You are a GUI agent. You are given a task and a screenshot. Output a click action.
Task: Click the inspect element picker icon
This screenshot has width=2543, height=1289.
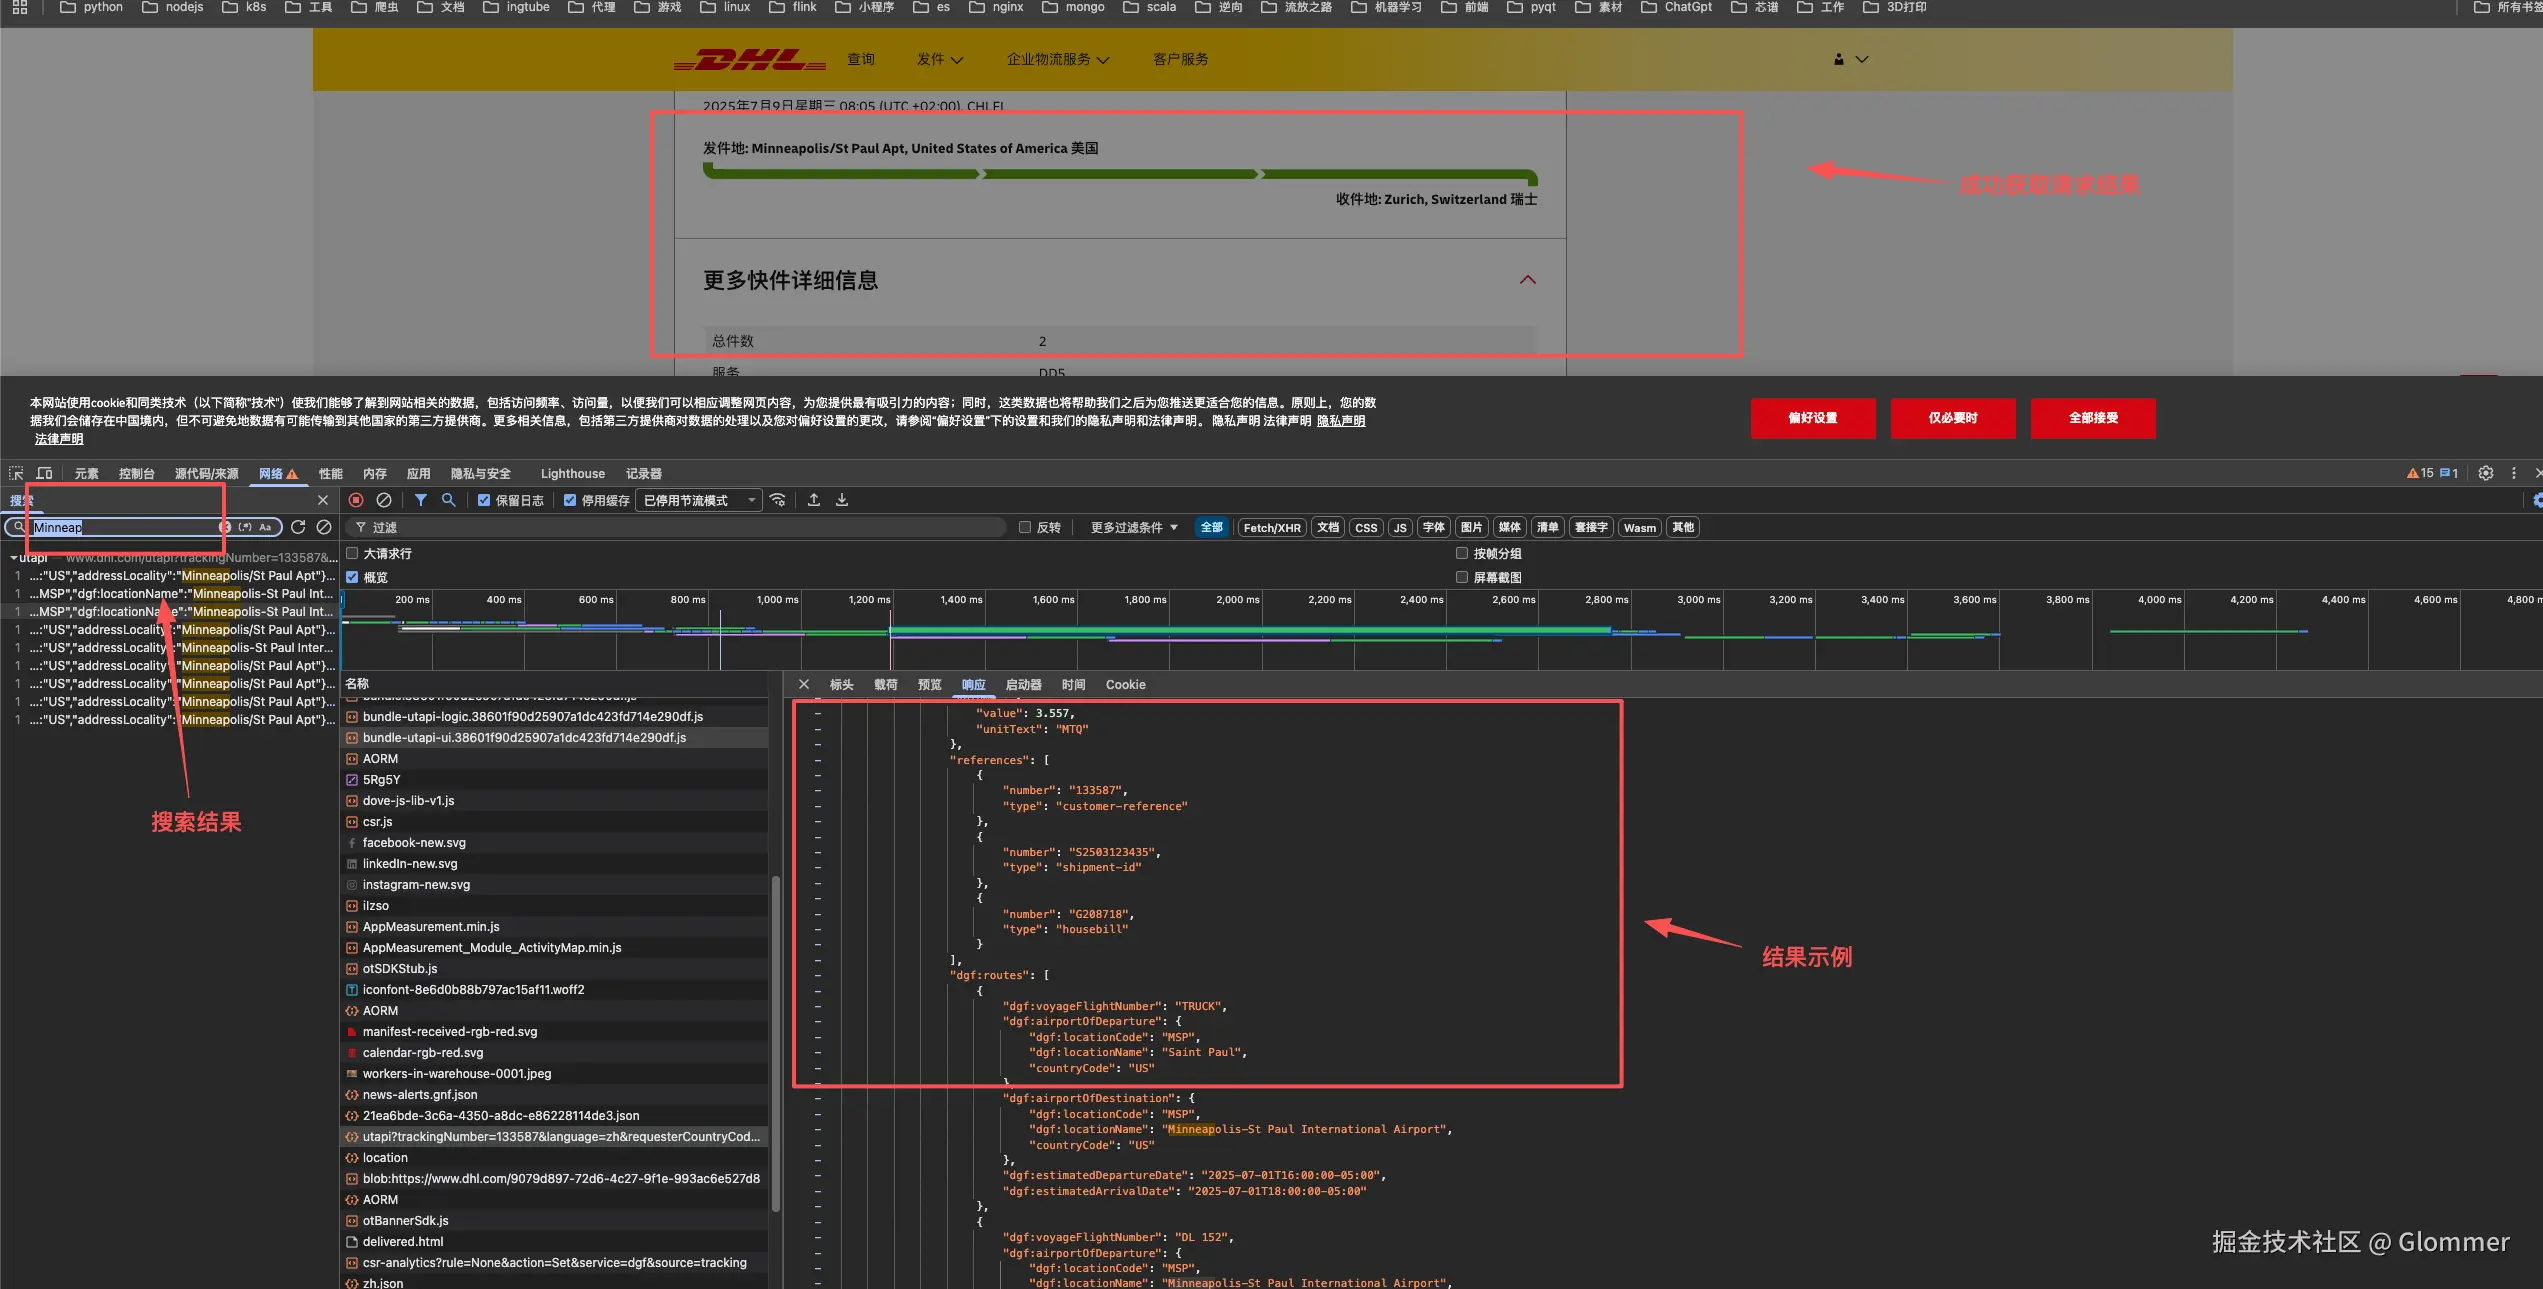pos(16,474)
